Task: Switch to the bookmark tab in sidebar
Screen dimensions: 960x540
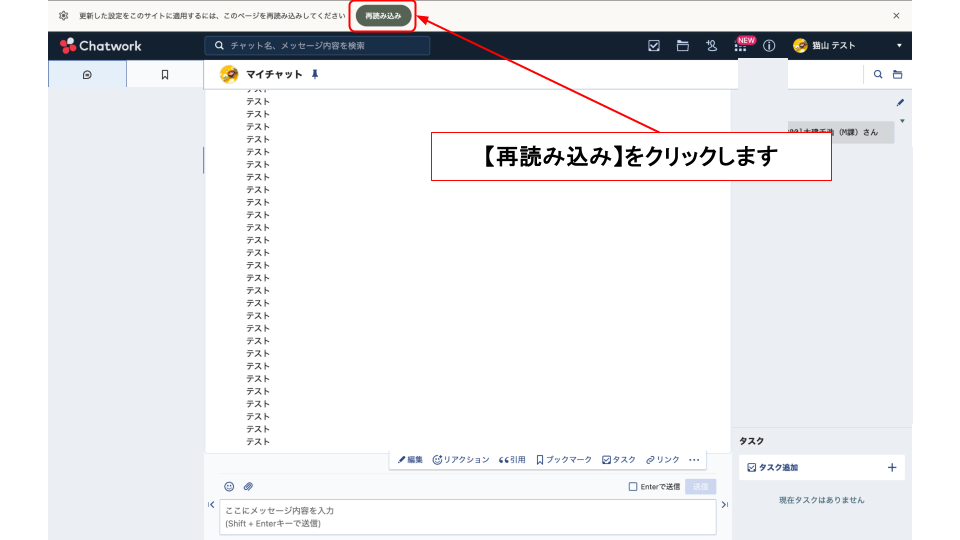Action: pyautogui.click(x=165, y=75)
